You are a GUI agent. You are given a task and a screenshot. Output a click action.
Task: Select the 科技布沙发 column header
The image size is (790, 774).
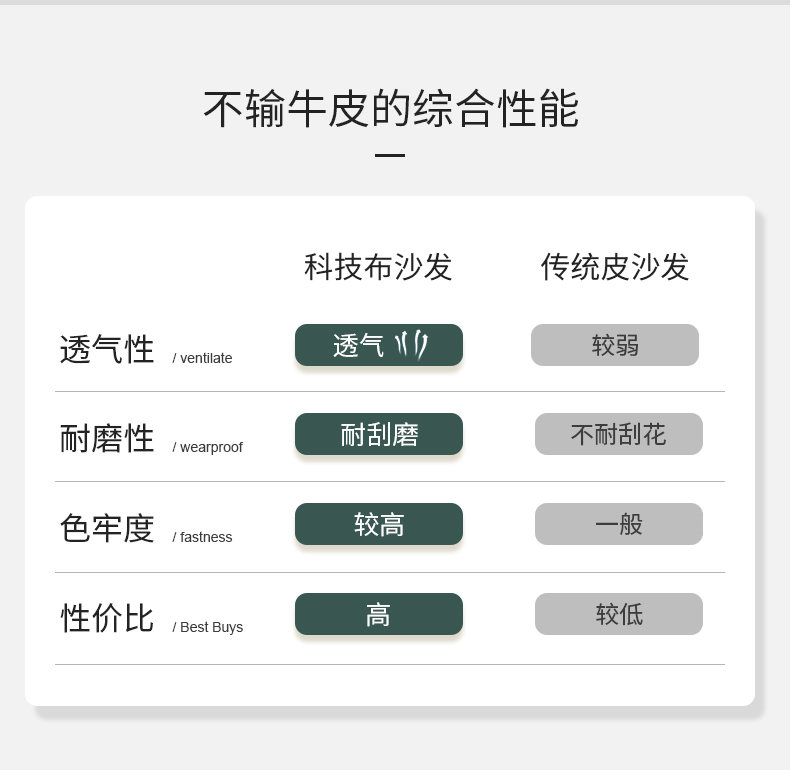pyautogui.click(x=378, y=267)
